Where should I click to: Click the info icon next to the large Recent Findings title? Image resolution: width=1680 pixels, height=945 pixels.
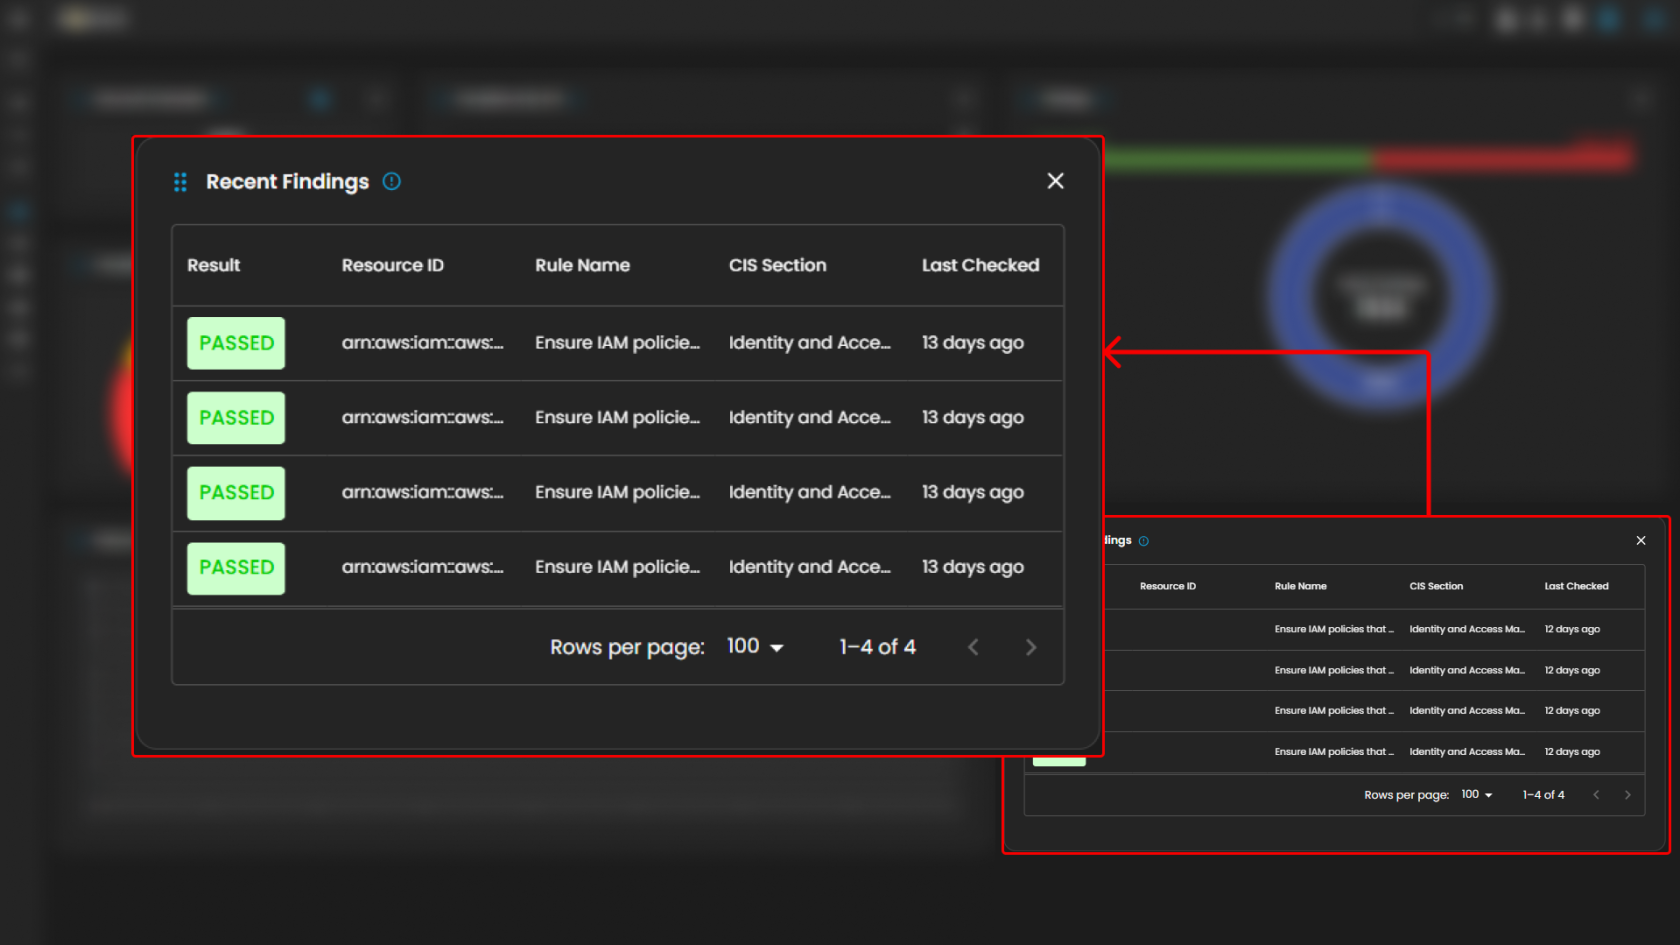click(x=392, y=182)
